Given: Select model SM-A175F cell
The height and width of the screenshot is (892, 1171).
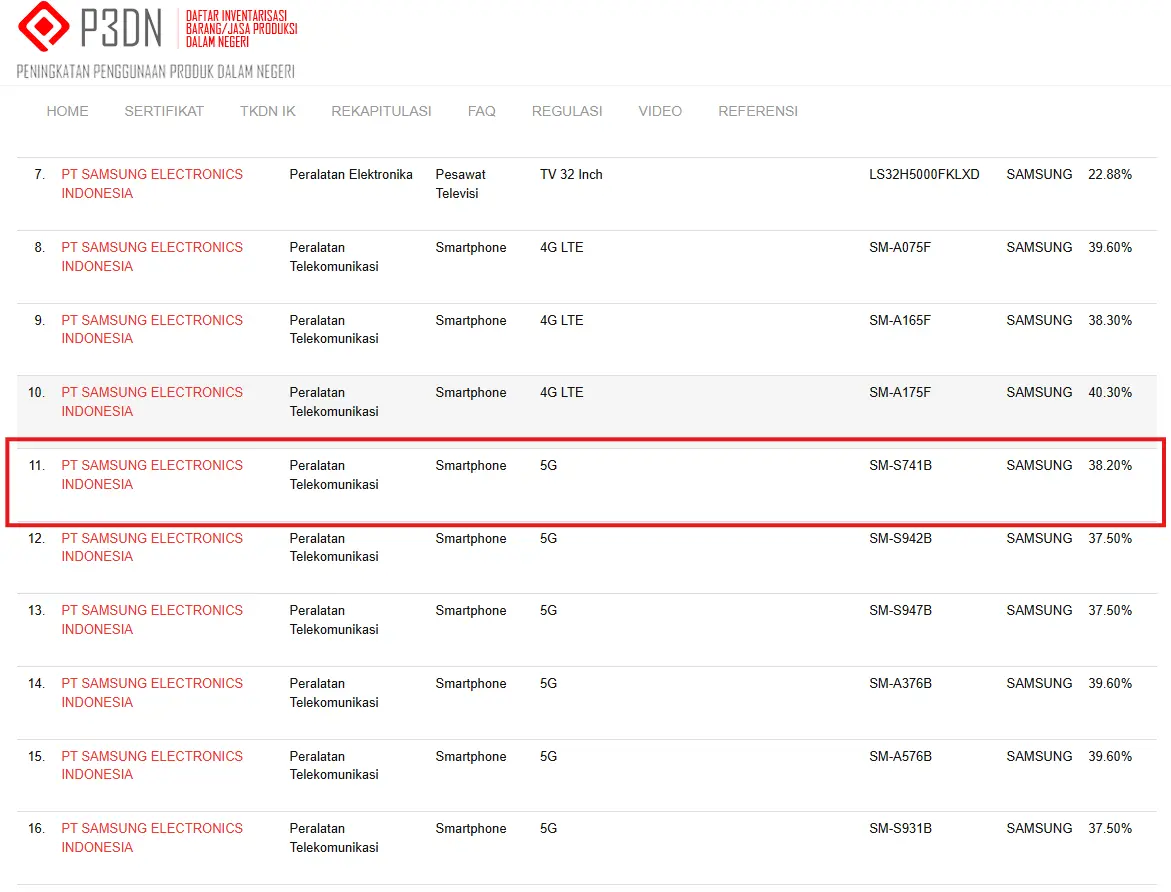Looking at the screenshot, I should (x=900, y=393).
